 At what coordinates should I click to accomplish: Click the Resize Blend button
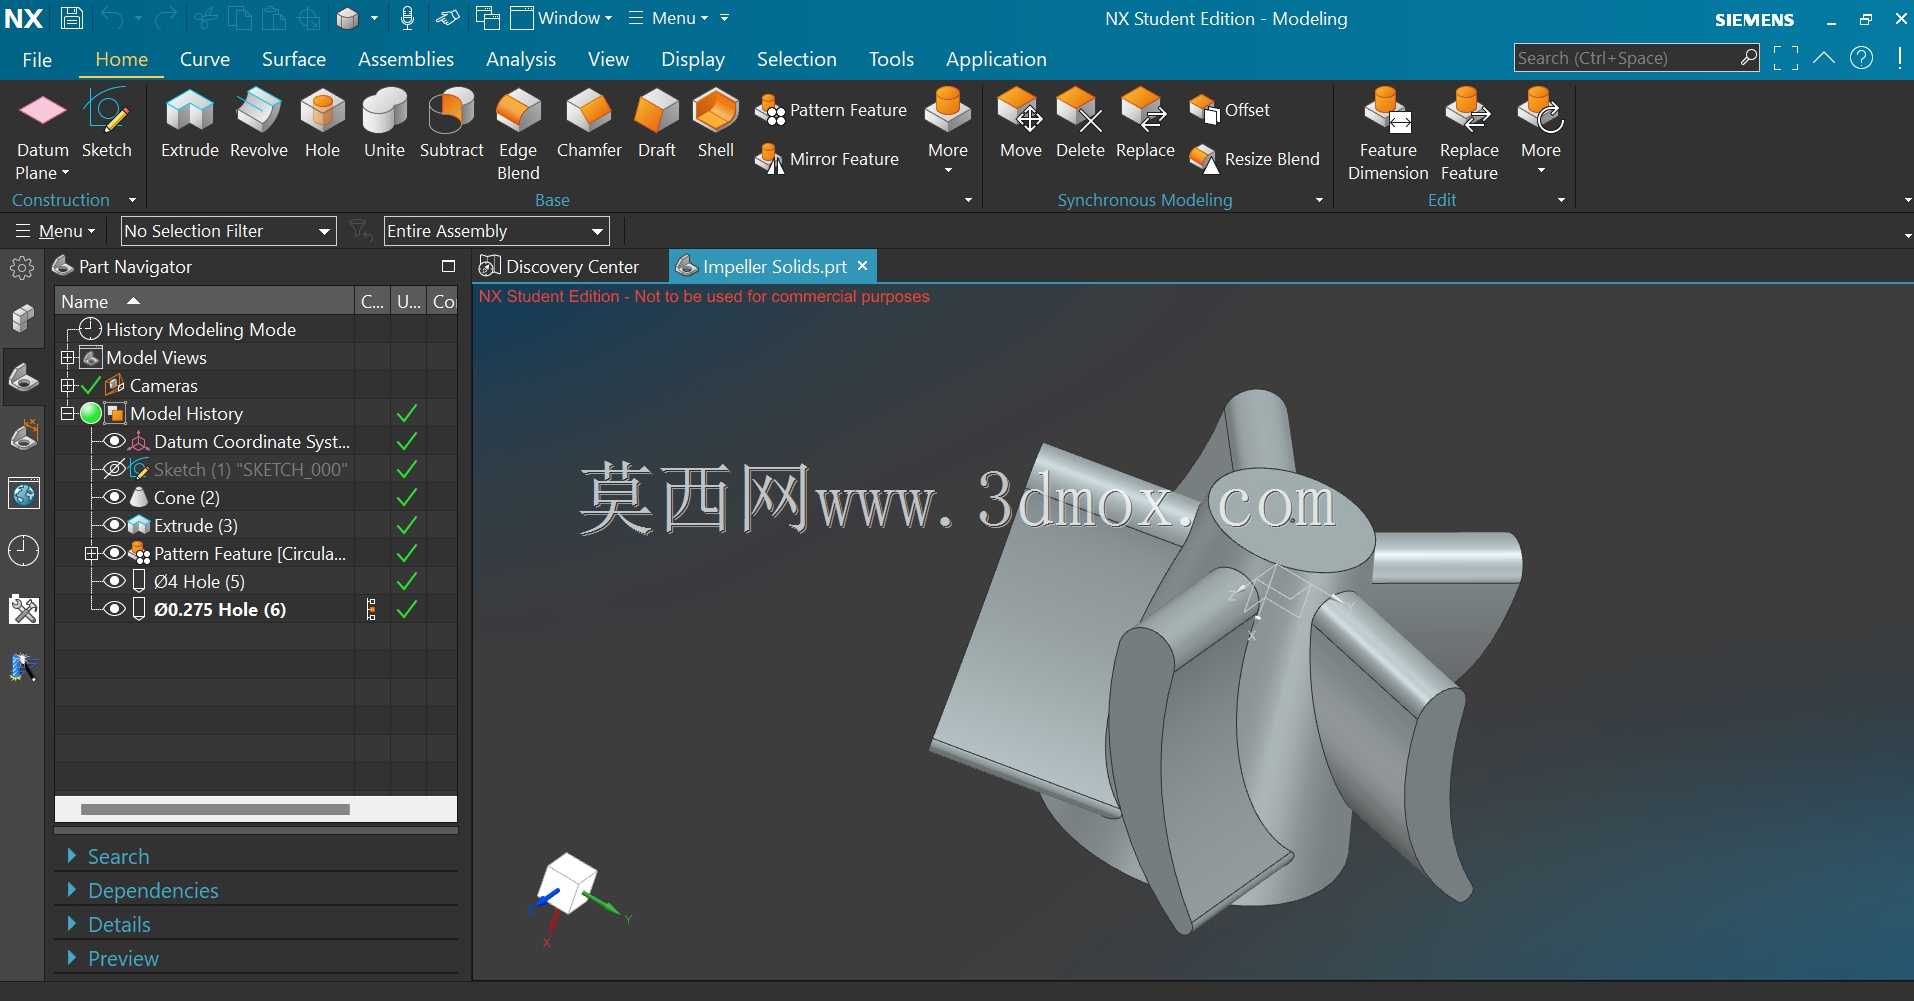pyautogui.click(x=1255, y=159)
